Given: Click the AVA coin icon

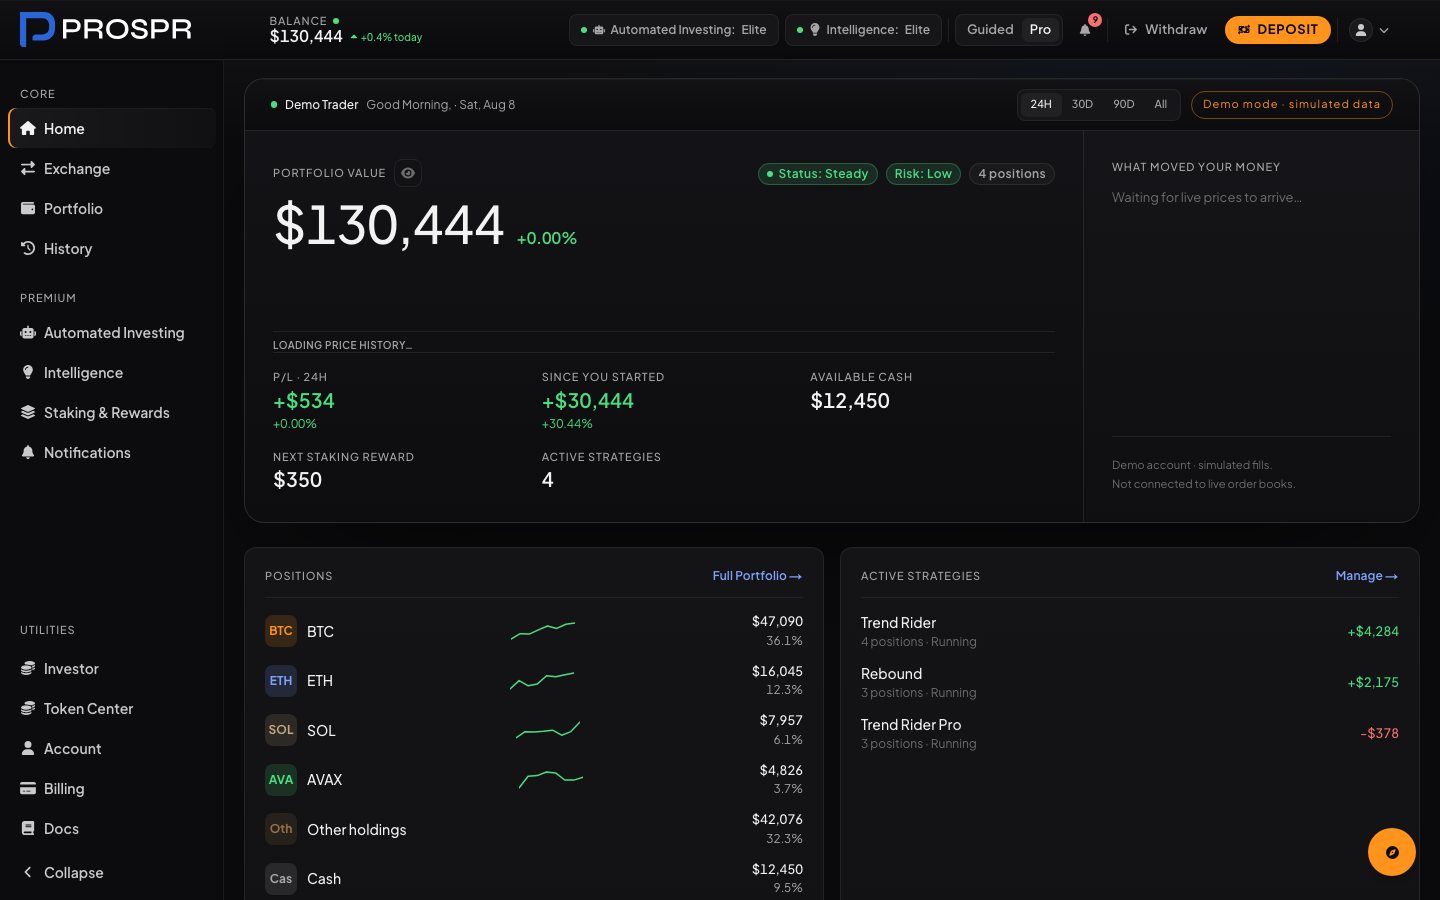Looking at the screenshot, I should (x=281, y=780).
